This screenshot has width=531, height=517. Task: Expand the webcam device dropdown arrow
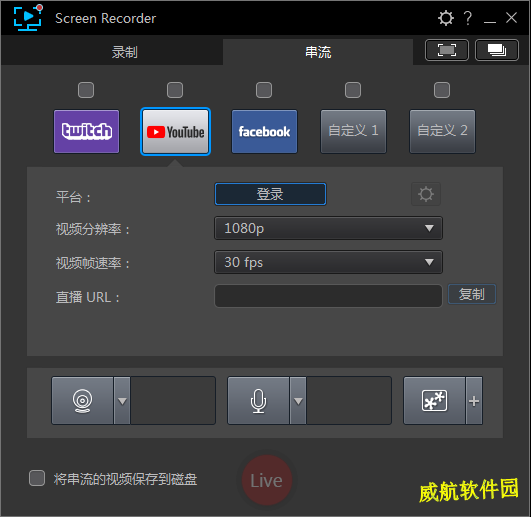(122, 401)
